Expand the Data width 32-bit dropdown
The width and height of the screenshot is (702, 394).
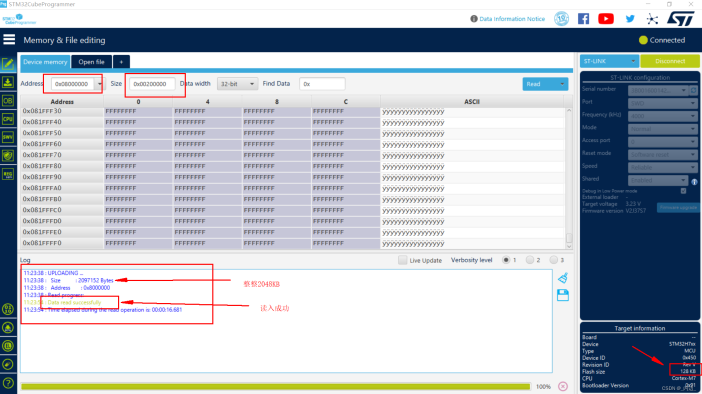[237, 84]
